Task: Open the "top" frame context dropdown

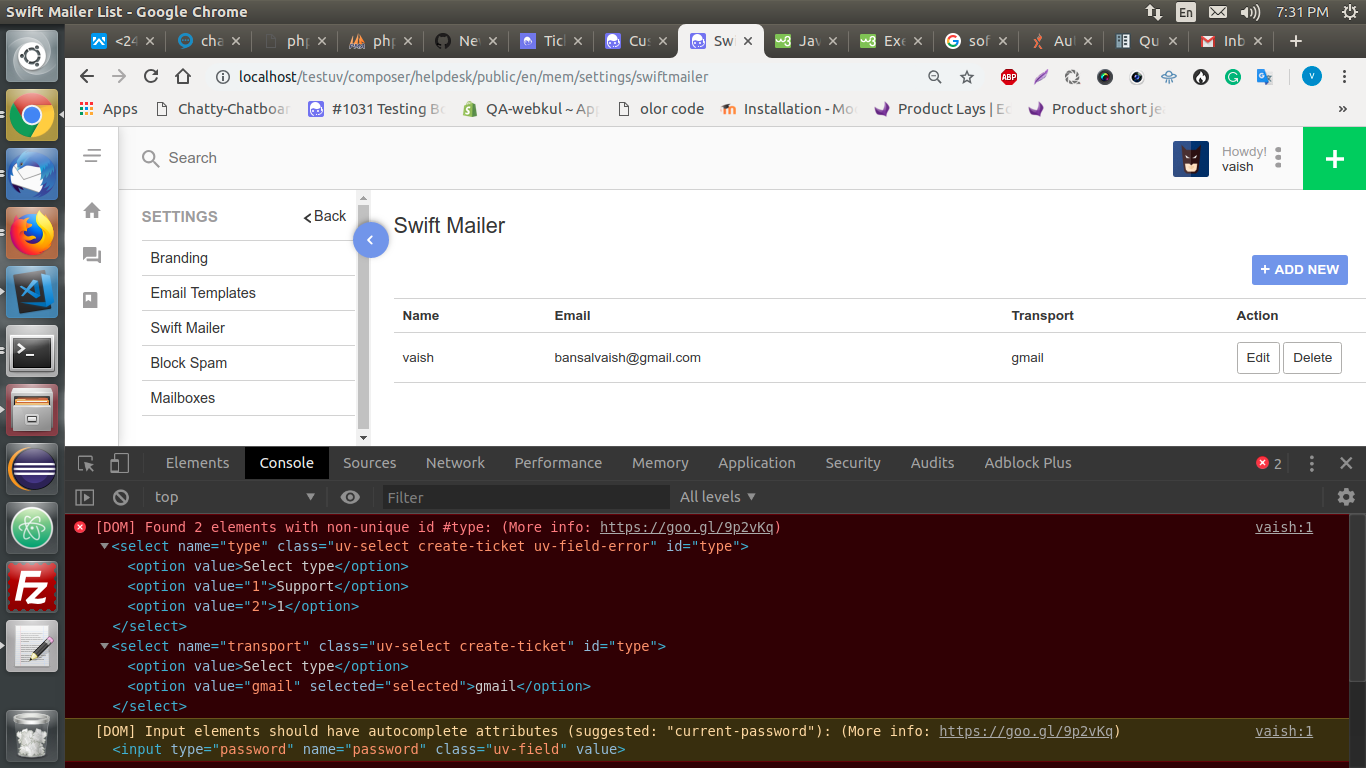Action: pyautogui.click(x=235, y=497)
